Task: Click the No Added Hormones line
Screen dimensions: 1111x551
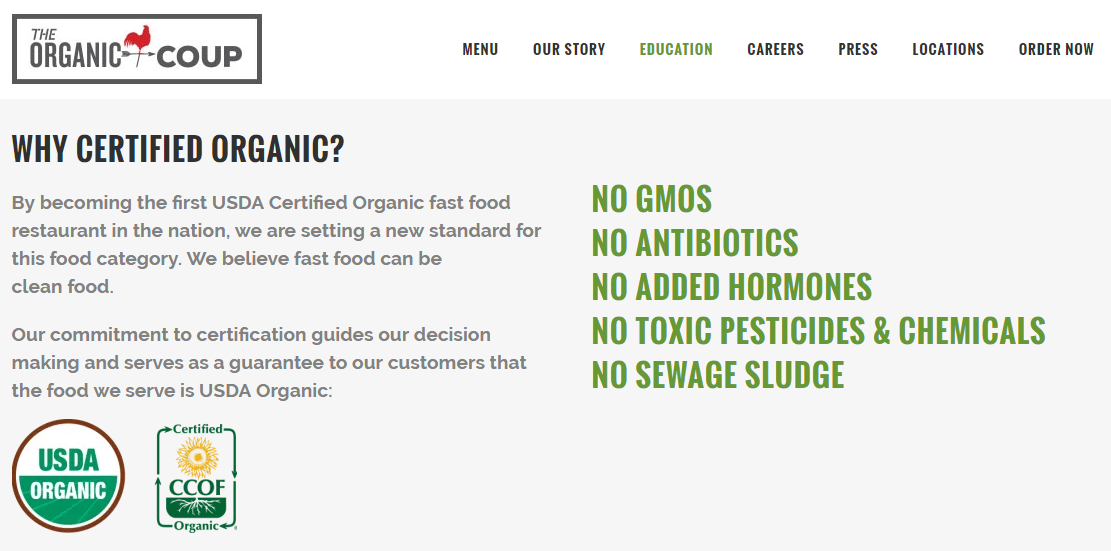Action: click(x=732, y=287)
